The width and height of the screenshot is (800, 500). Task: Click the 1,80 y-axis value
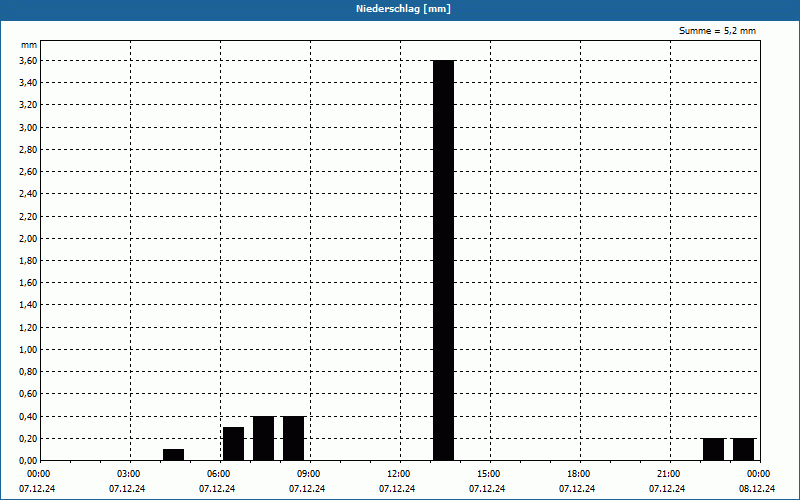pyautogui.click(x=28, y=261)
